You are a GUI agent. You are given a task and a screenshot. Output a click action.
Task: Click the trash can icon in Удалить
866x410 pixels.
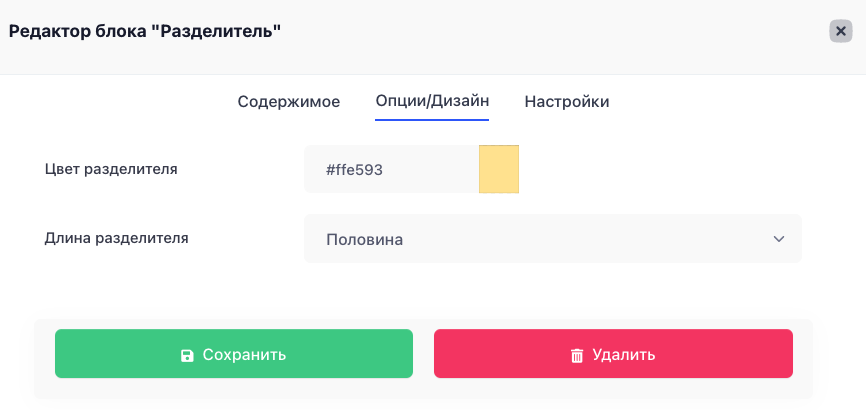point(577,355)
